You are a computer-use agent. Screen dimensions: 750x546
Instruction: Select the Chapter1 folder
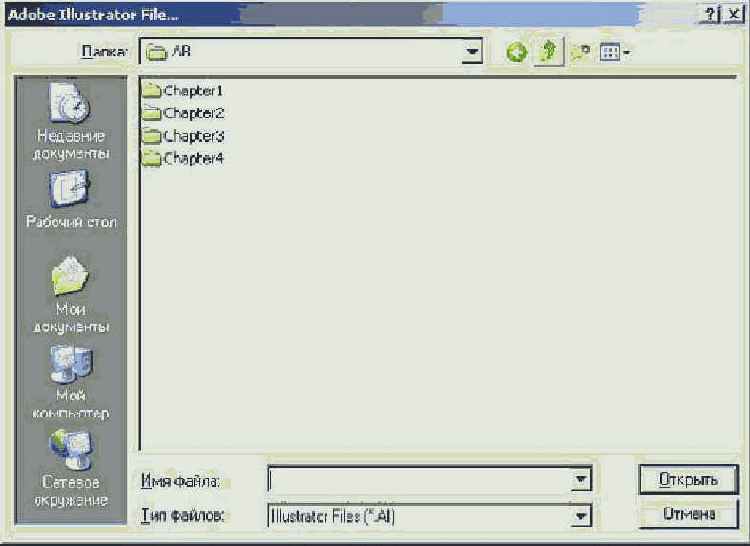point(183,90)
